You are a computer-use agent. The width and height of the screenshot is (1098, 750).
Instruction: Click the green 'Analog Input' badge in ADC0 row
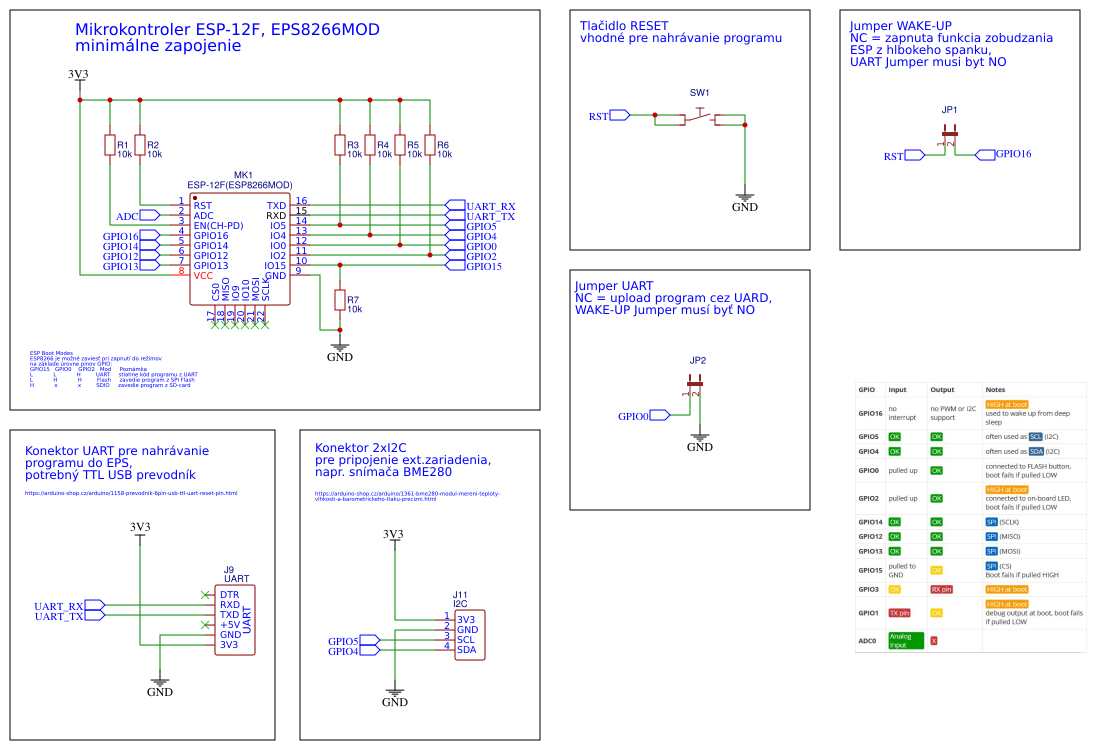[x=905, y=641]
